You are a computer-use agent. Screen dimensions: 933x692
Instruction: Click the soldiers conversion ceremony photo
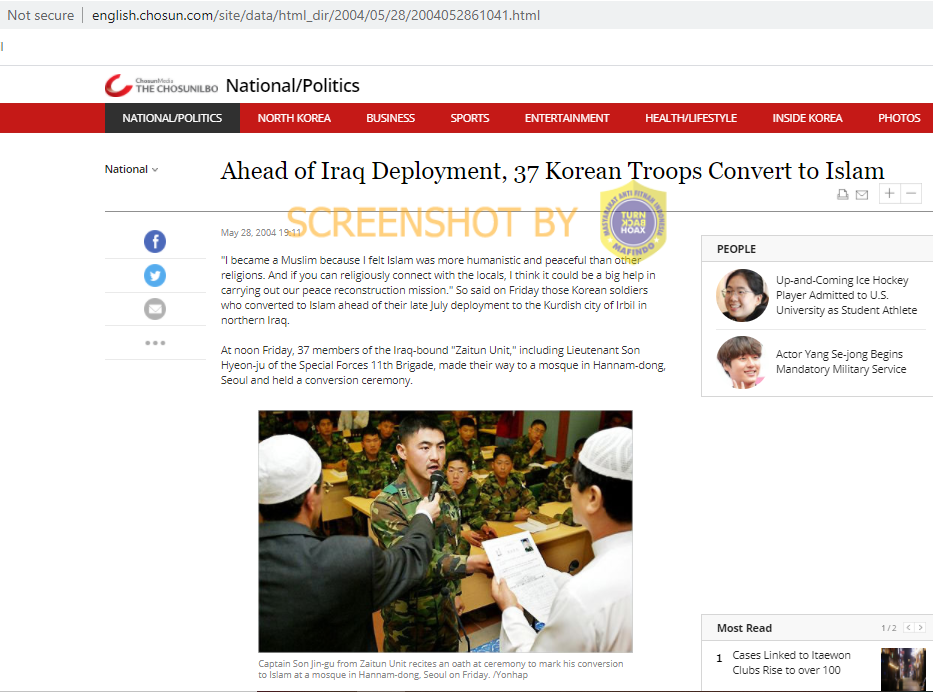coord(445,531)
